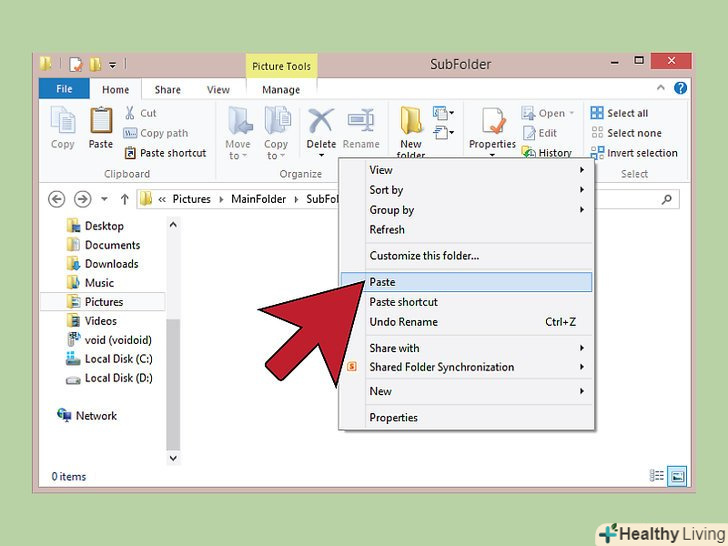This screenshot has height=546, width=728.
Task: Expand Sort by submenu in context menu
Action: [468, 190]
